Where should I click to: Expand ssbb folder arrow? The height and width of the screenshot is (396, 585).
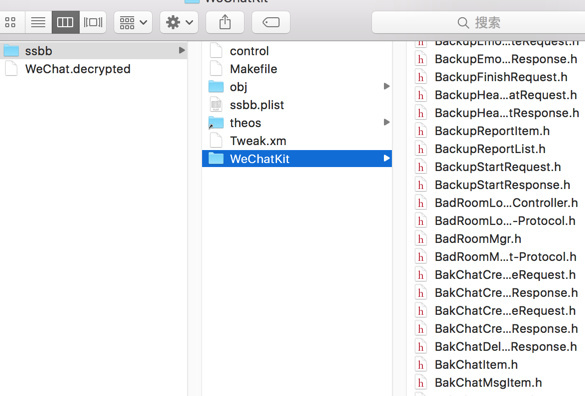click(182, 50)
